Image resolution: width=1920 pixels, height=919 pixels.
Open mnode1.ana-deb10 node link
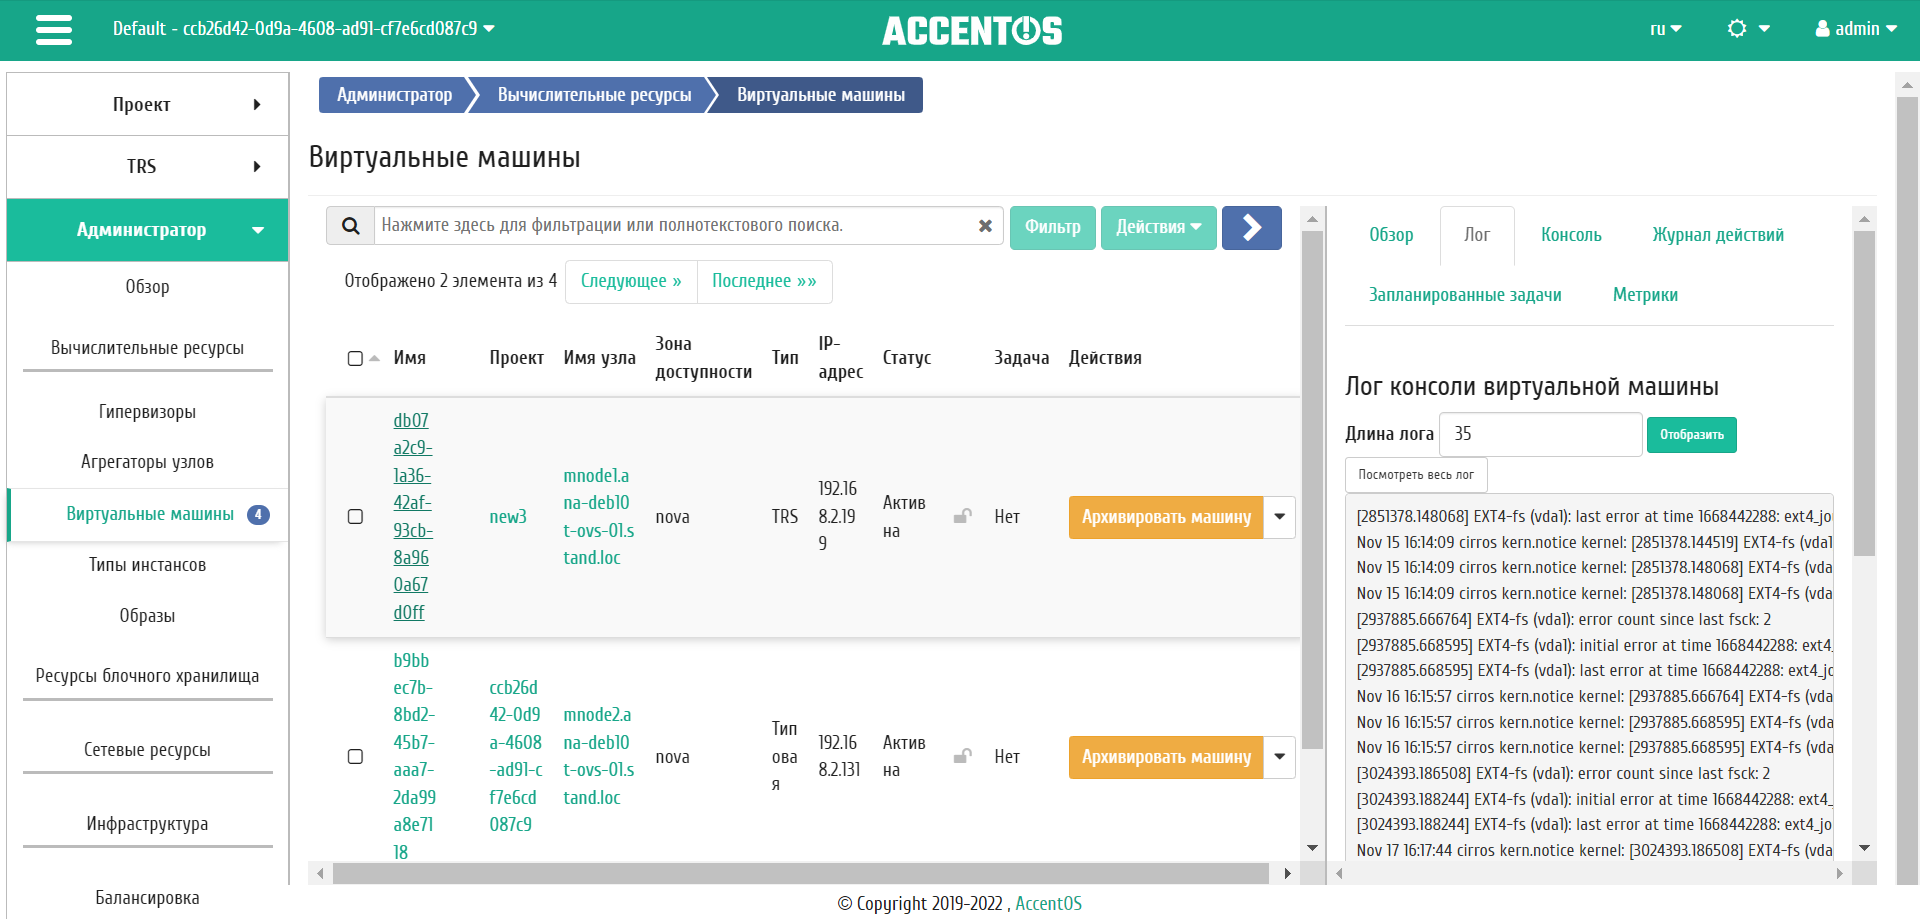coord(599,516)
